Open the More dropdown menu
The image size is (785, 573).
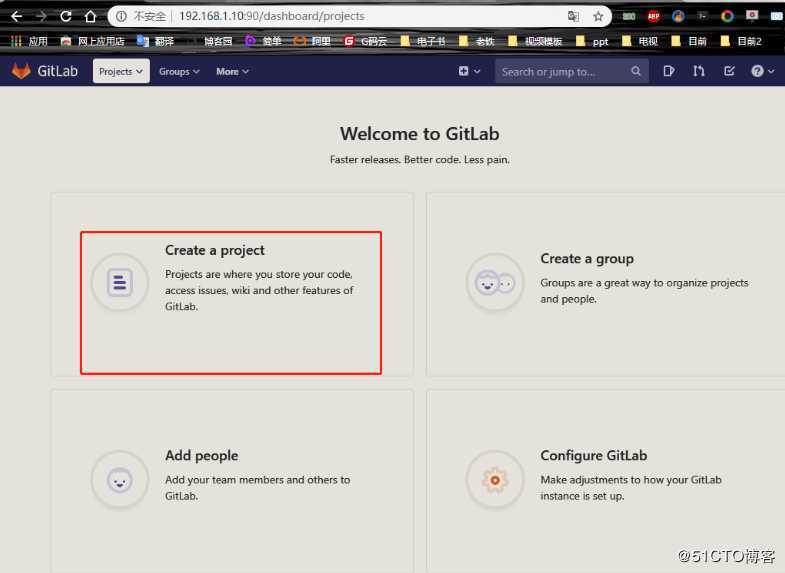pos(232,72)
